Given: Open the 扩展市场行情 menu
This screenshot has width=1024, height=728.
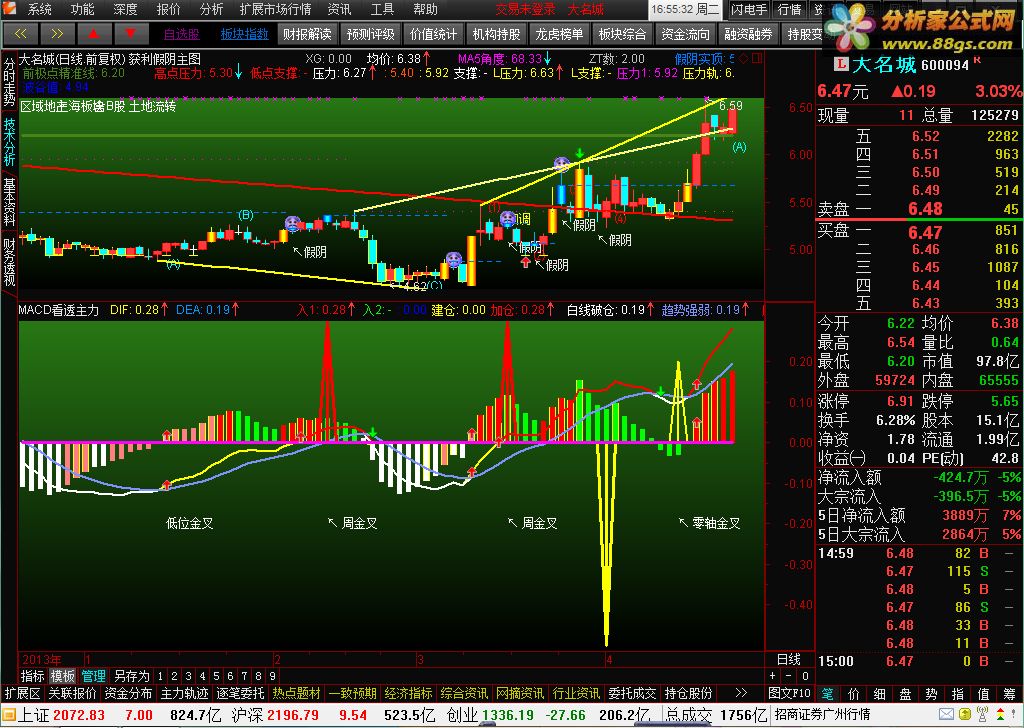Looking at the screenshot, I should (275, 9).
